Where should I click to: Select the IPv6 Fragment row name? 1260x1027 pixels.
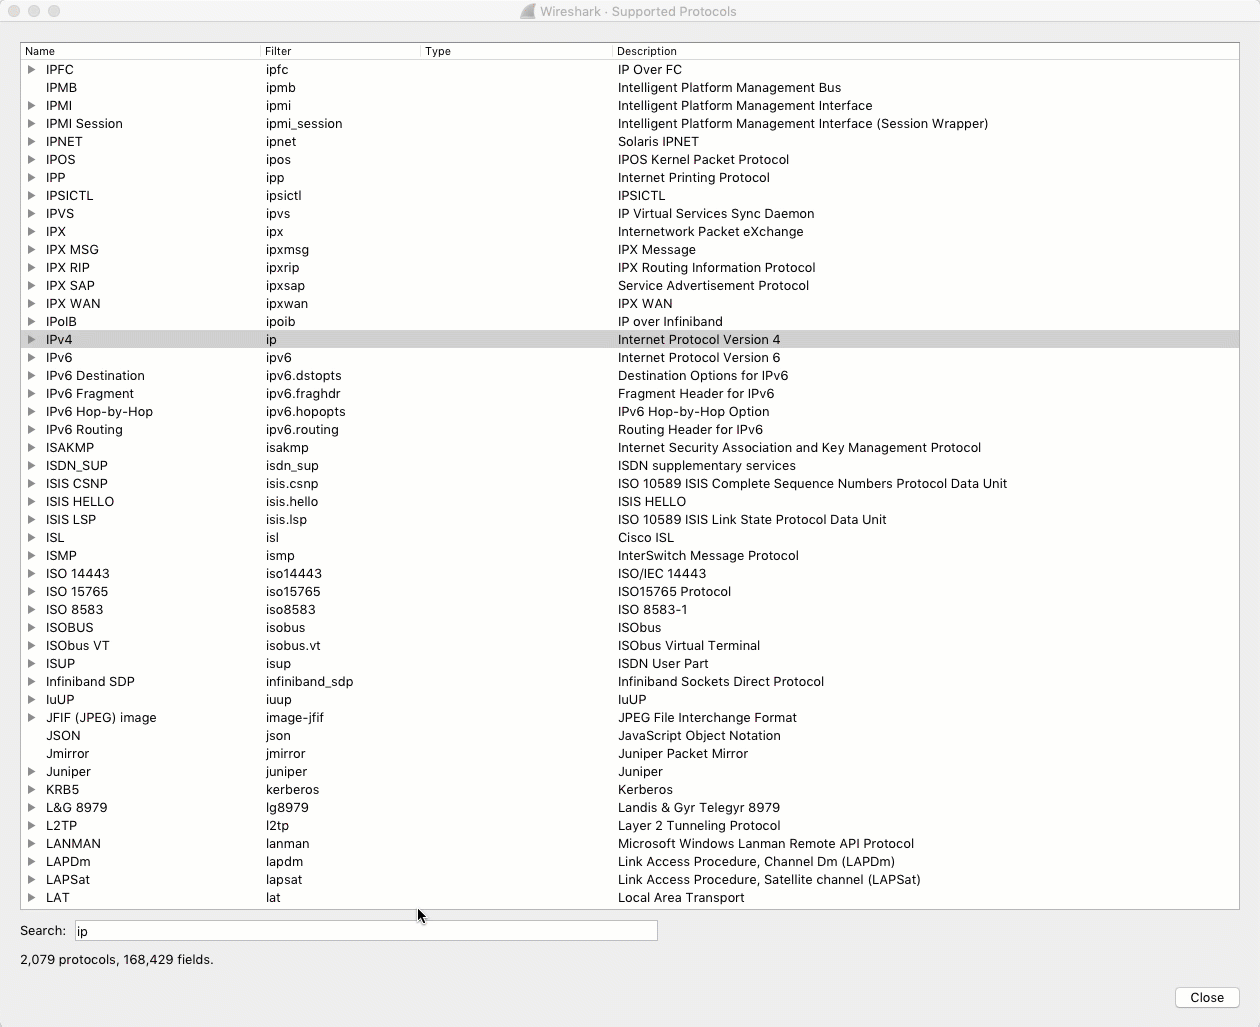tap(89, 393)
